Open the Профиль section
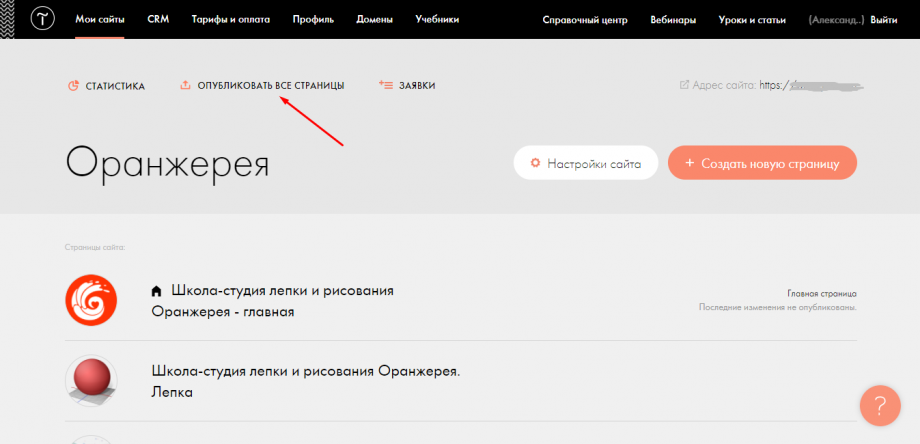 (x=315, y=20)
